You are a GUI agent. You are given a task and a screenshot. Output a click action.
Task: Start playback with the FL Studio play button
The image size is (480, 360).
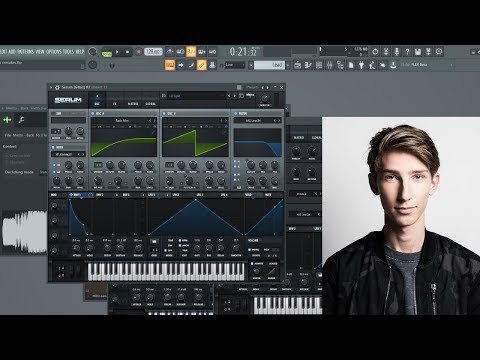click(117, 52)
